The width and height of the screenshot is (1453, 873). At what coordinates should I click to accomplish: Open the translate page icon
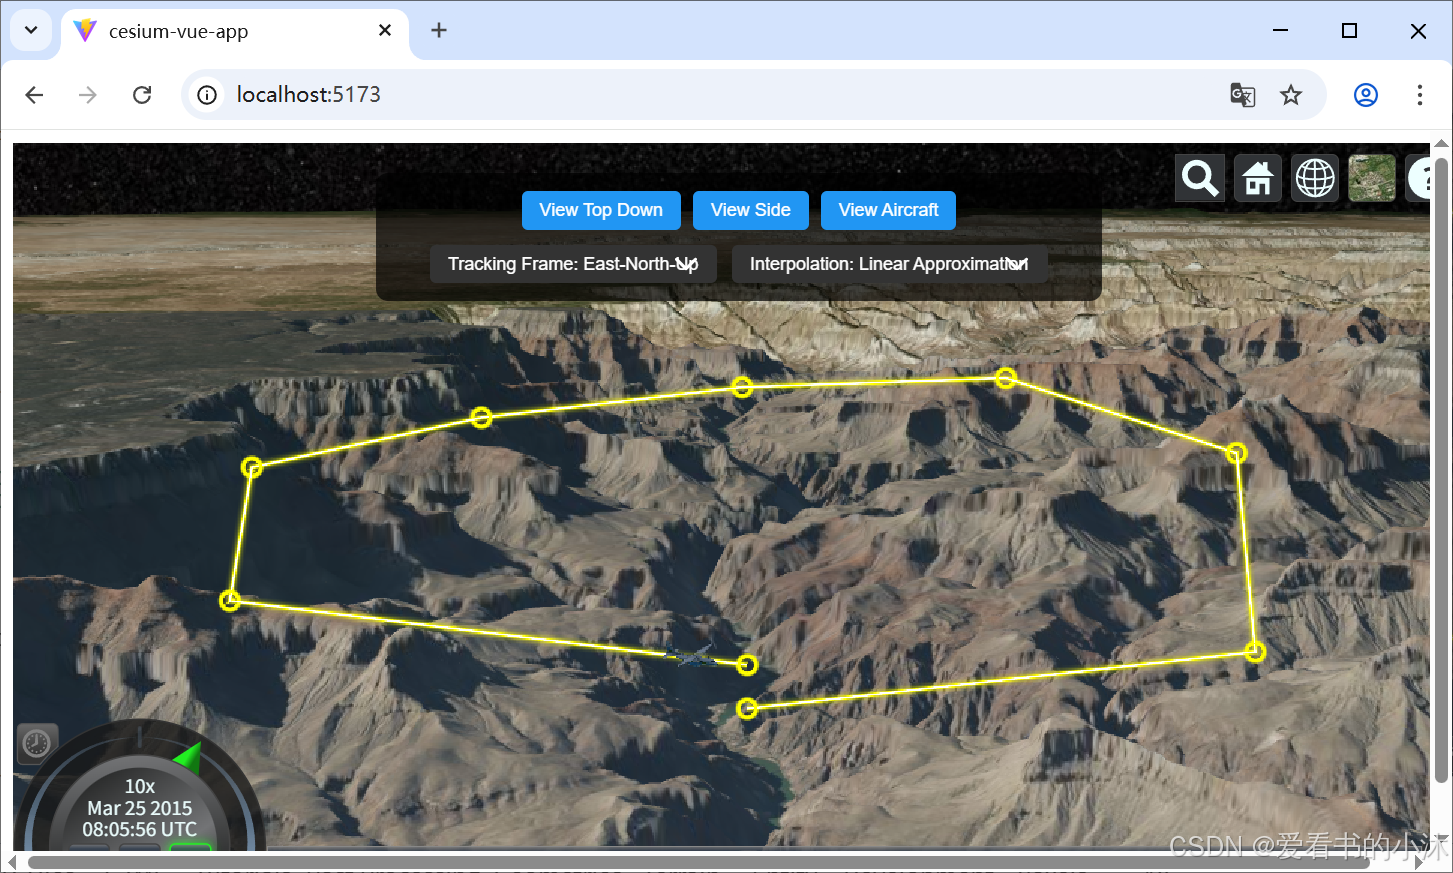pos(1243,95)
